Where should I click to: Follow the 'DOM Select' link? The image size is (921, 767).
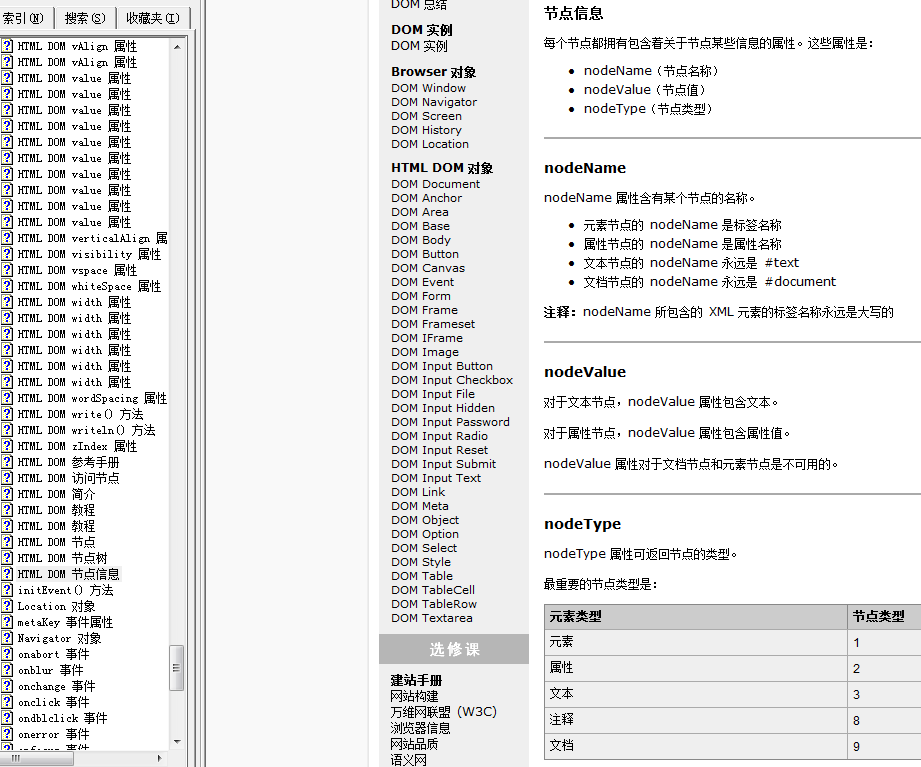424,549
